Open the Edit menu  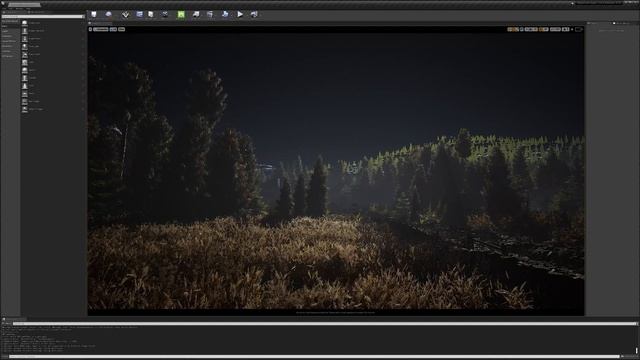[x=11, y=8]
